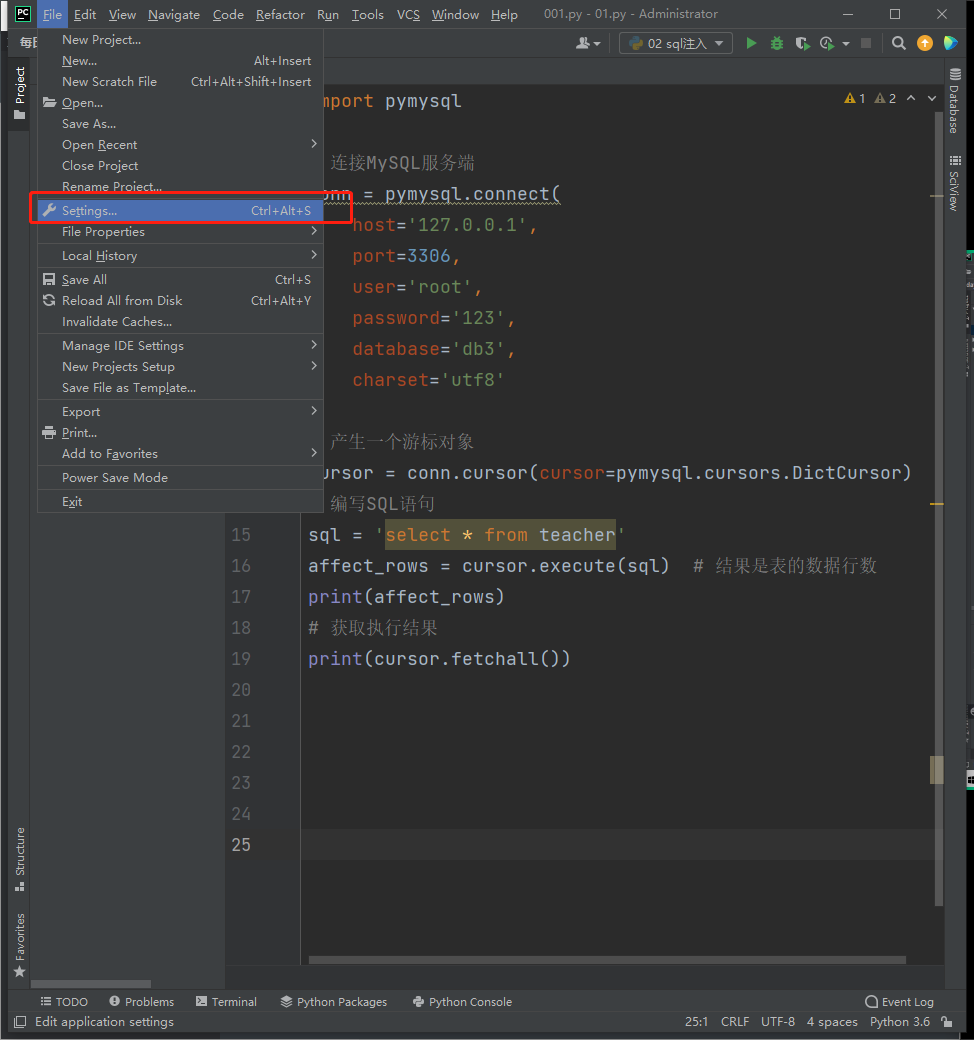The height and width of the screenshot is (1040, 974).
Task: Toggle Power Save Mode in File menu
Action: [115, 477]
